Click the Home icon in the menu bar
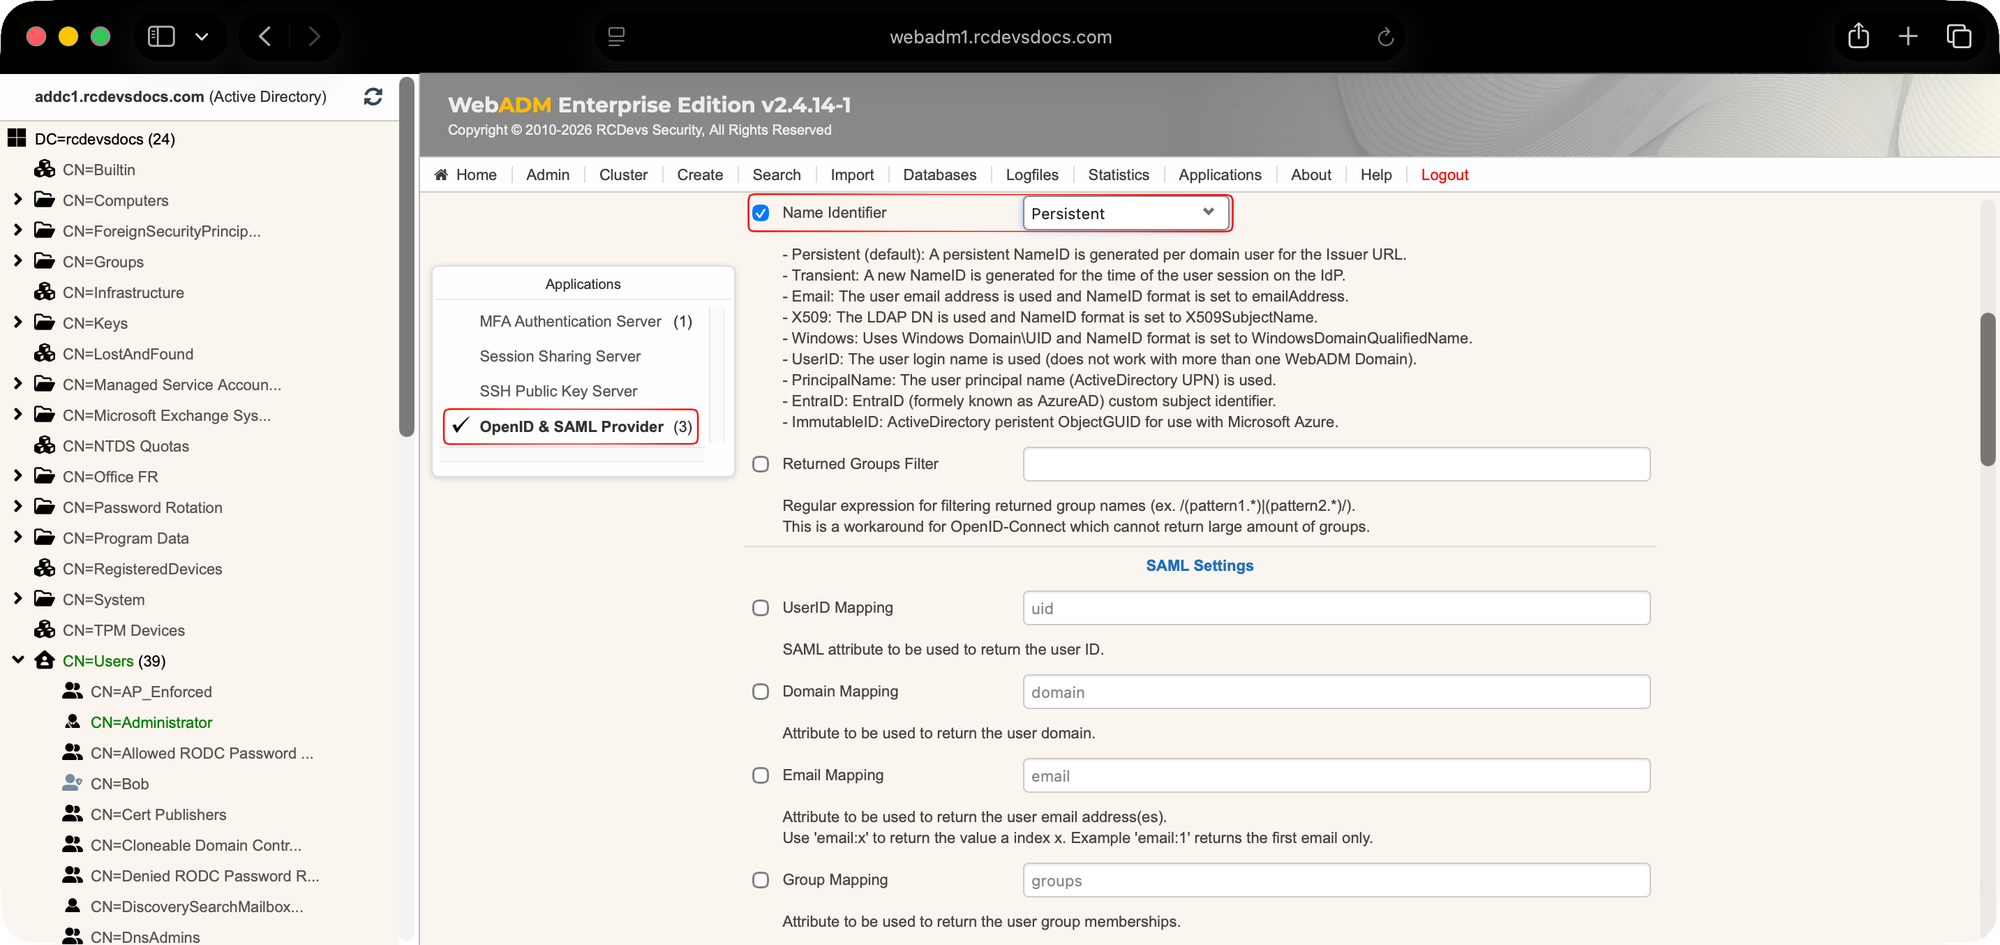The image size is (2000, 945). 441,175
